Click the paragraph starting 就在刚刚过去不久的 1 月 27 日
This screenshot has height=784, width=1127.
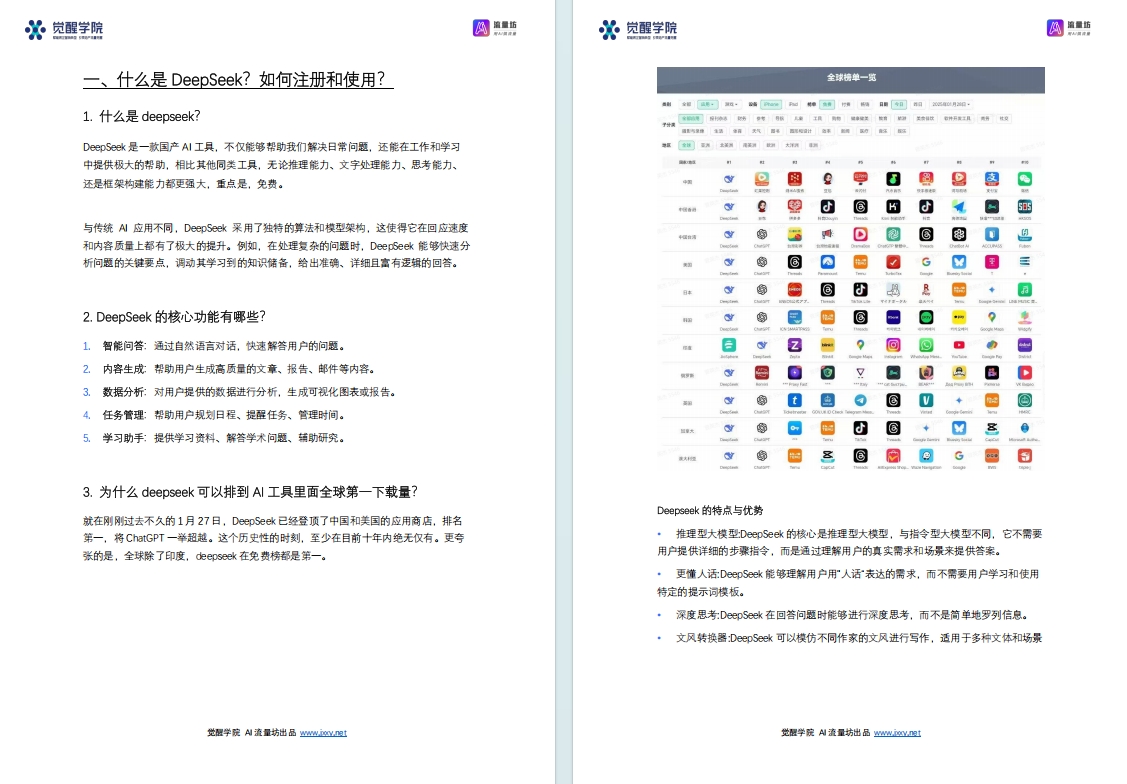tap(274, 538)
